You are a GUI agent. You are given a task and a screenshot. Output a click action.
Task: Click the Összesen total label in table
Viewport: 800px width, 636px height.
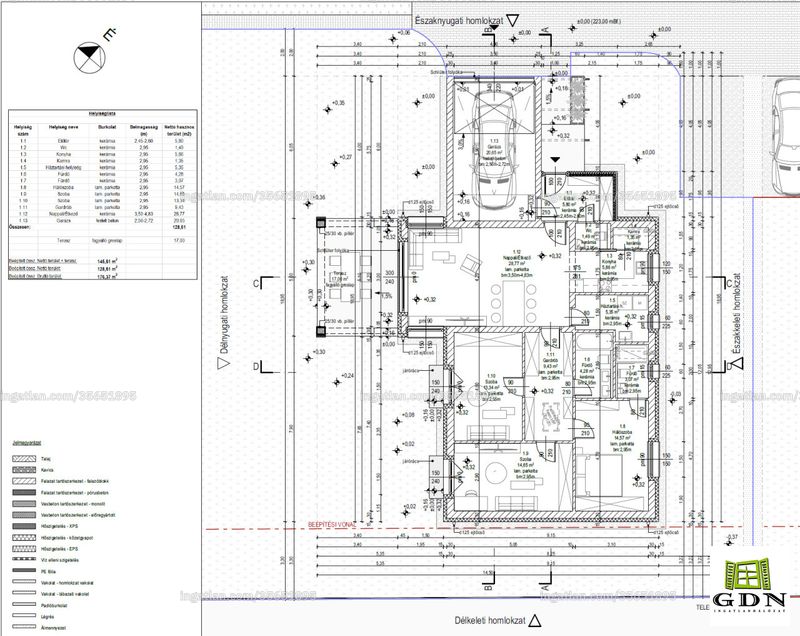coord(19,226)
